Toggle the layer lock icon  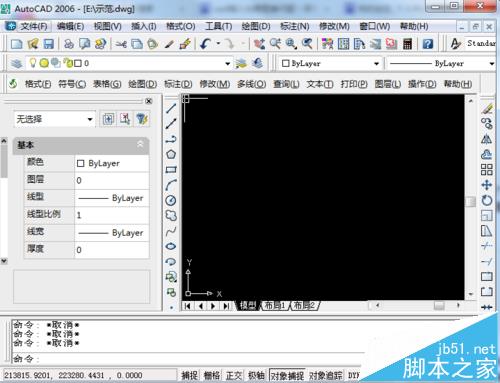(x=68, y=63)
